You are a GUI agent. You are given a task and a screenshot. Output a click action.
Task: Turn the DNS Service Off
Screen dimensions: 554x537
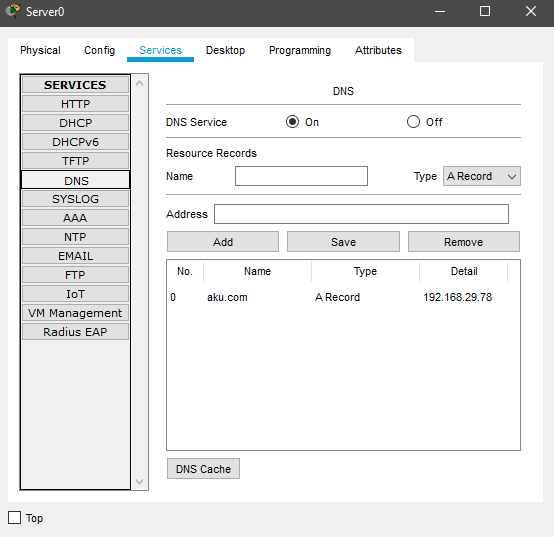(x=413, y=122)
